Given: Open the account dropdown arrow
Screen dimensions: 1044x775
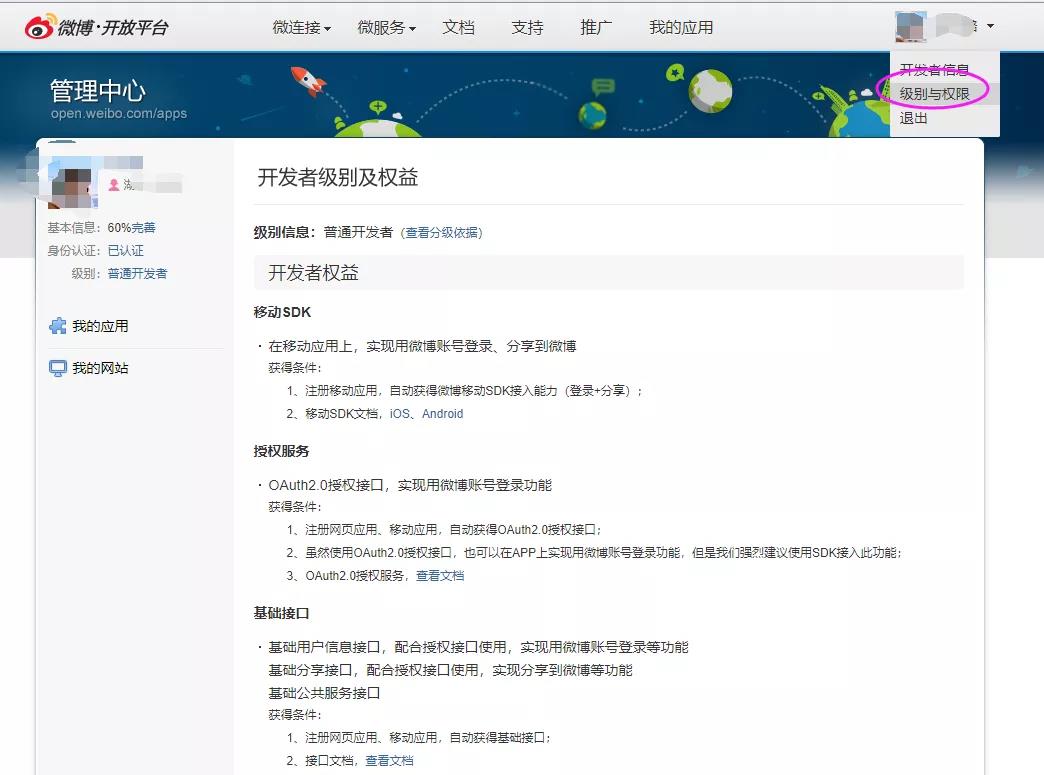Looking at the screenshot, I should (x=990, y=27).
